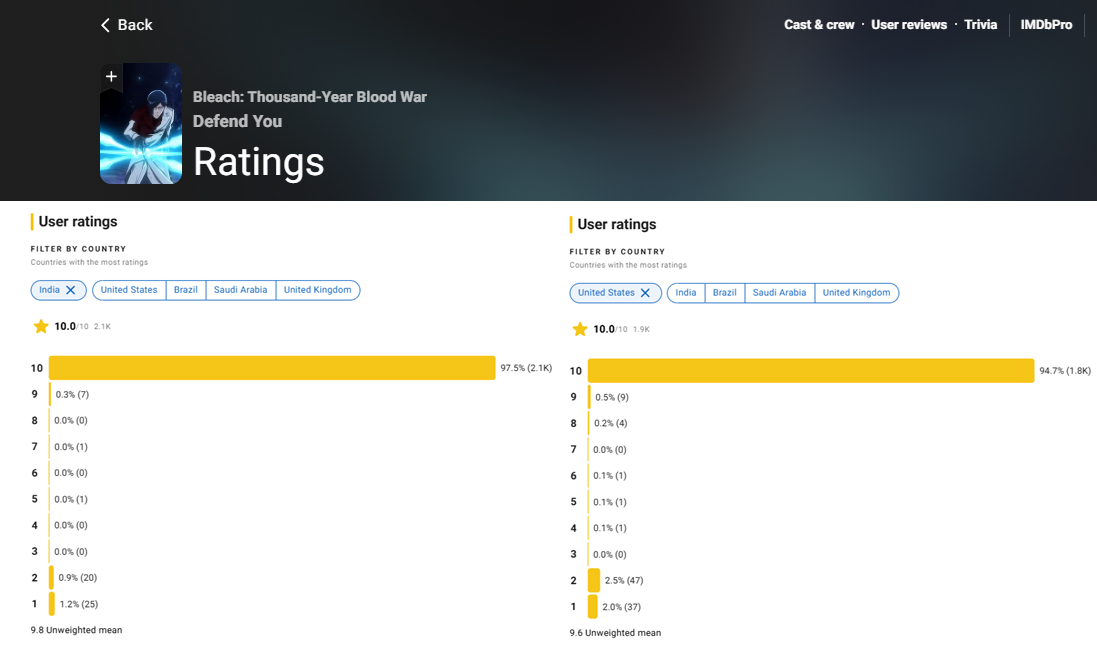1097x651 pixels.
Task: Select United Kingdom filter chip in right panel
Action: tap(856, 293)
